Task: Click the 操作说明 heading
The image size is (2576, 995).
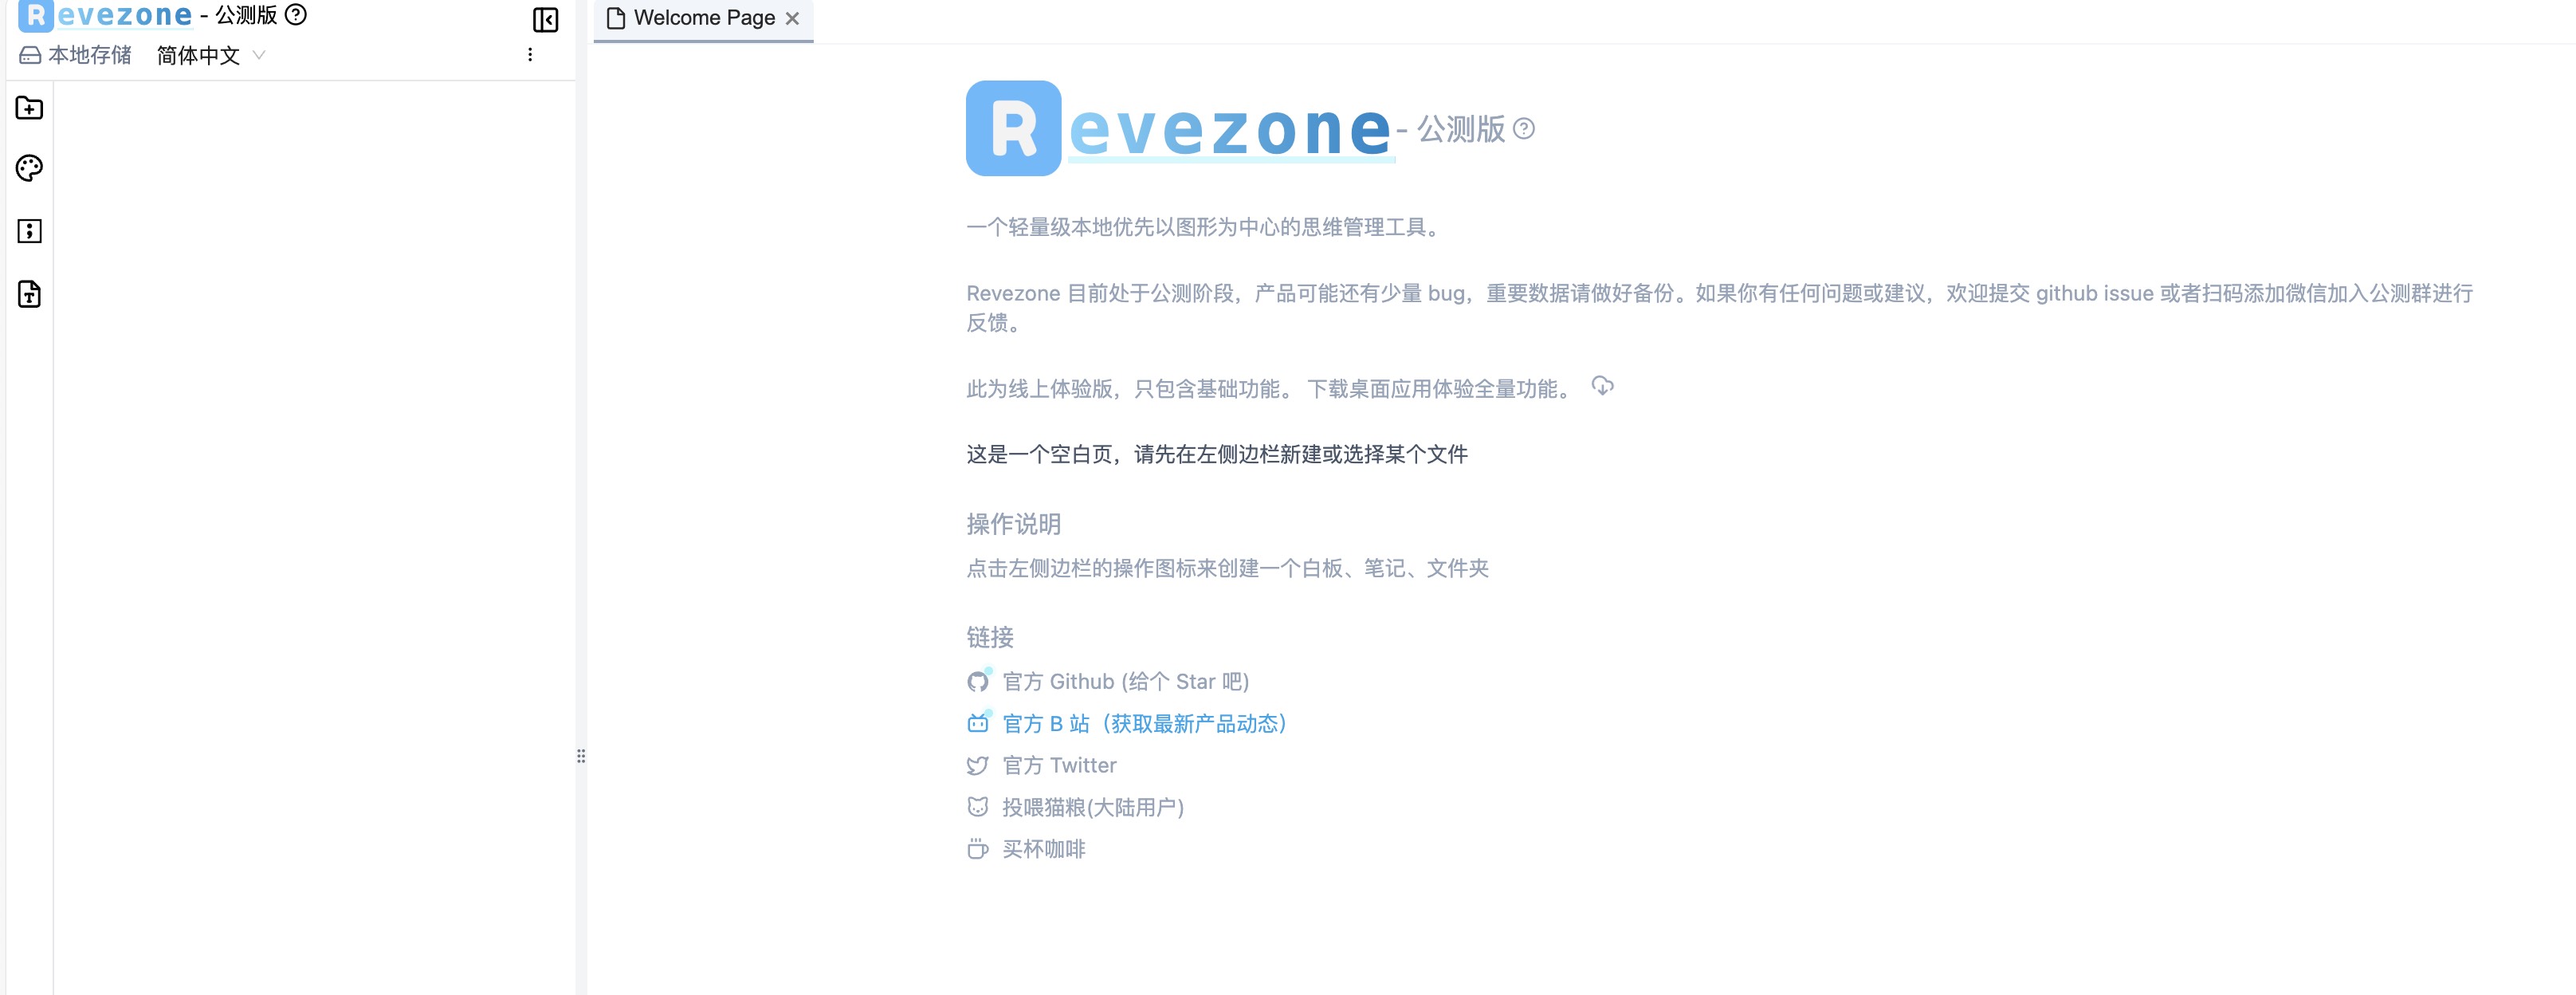Action: (x=1013, y=524)
